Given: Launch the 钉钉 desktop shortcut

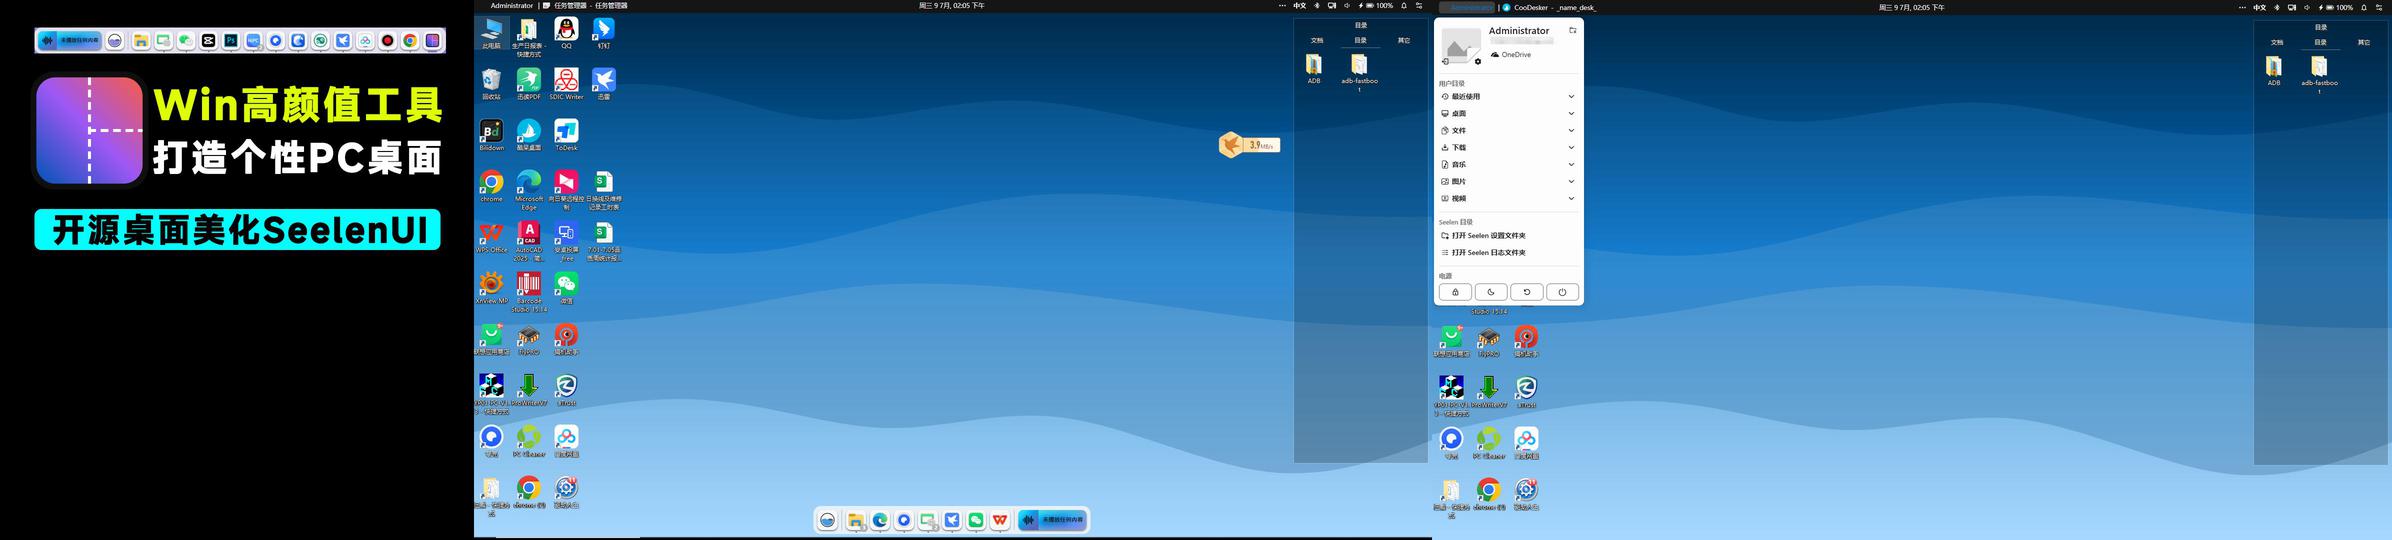Looking at the screenshot, I should [x=603, y=30].
